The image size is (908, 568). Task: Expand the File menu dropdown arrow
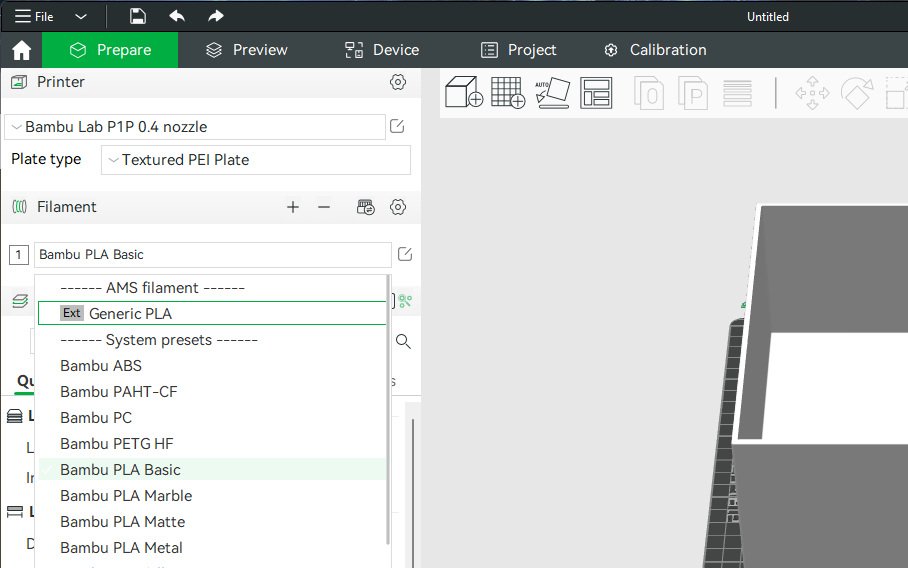[x=81, y=16]
